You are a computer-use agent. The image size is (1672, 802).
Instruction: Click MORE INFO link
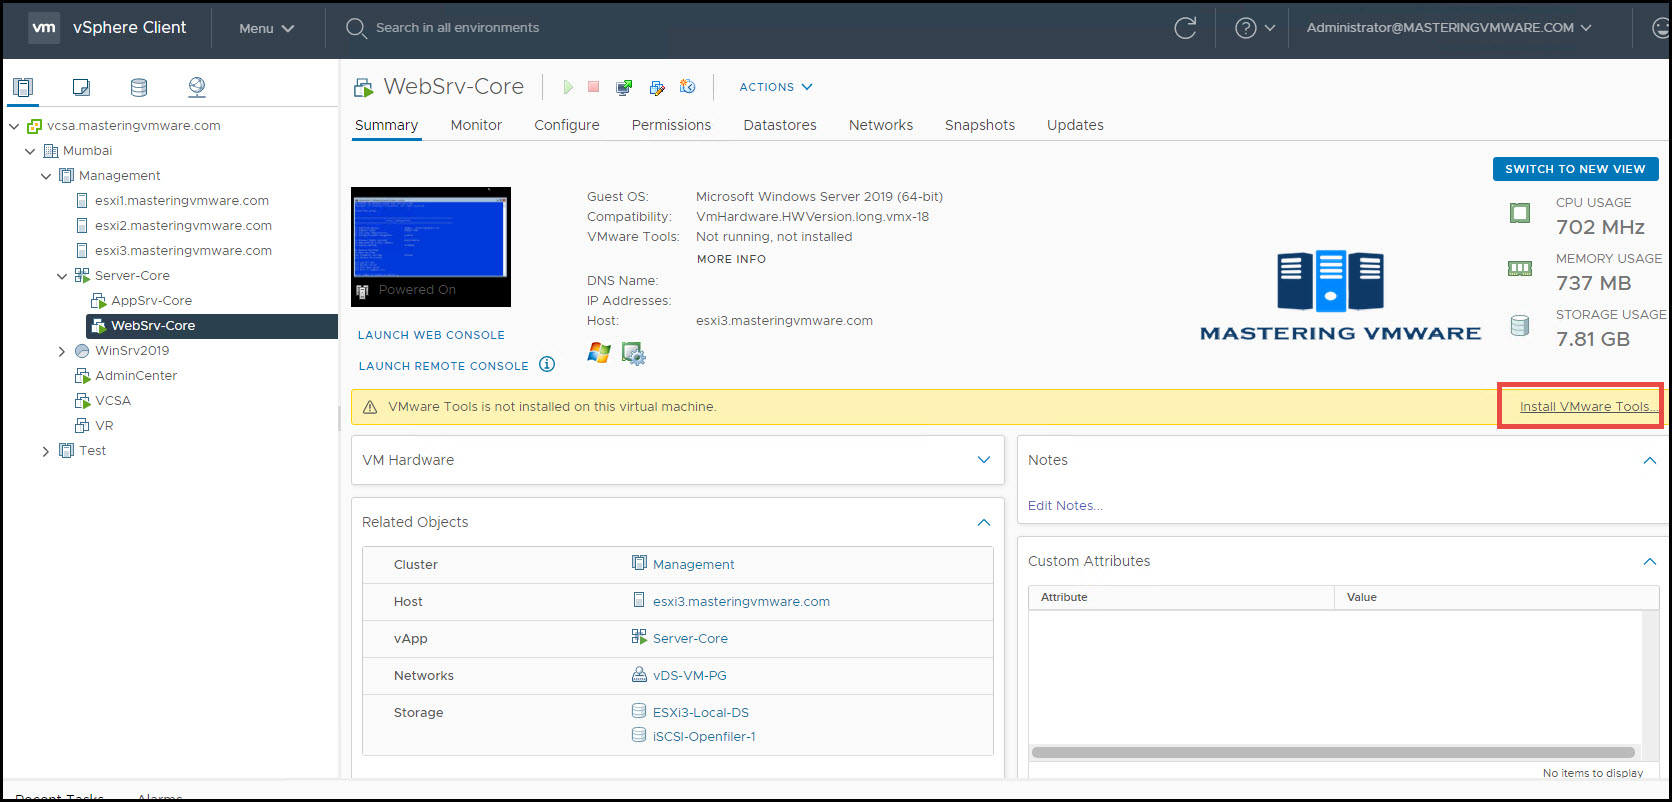coord(731,259)
